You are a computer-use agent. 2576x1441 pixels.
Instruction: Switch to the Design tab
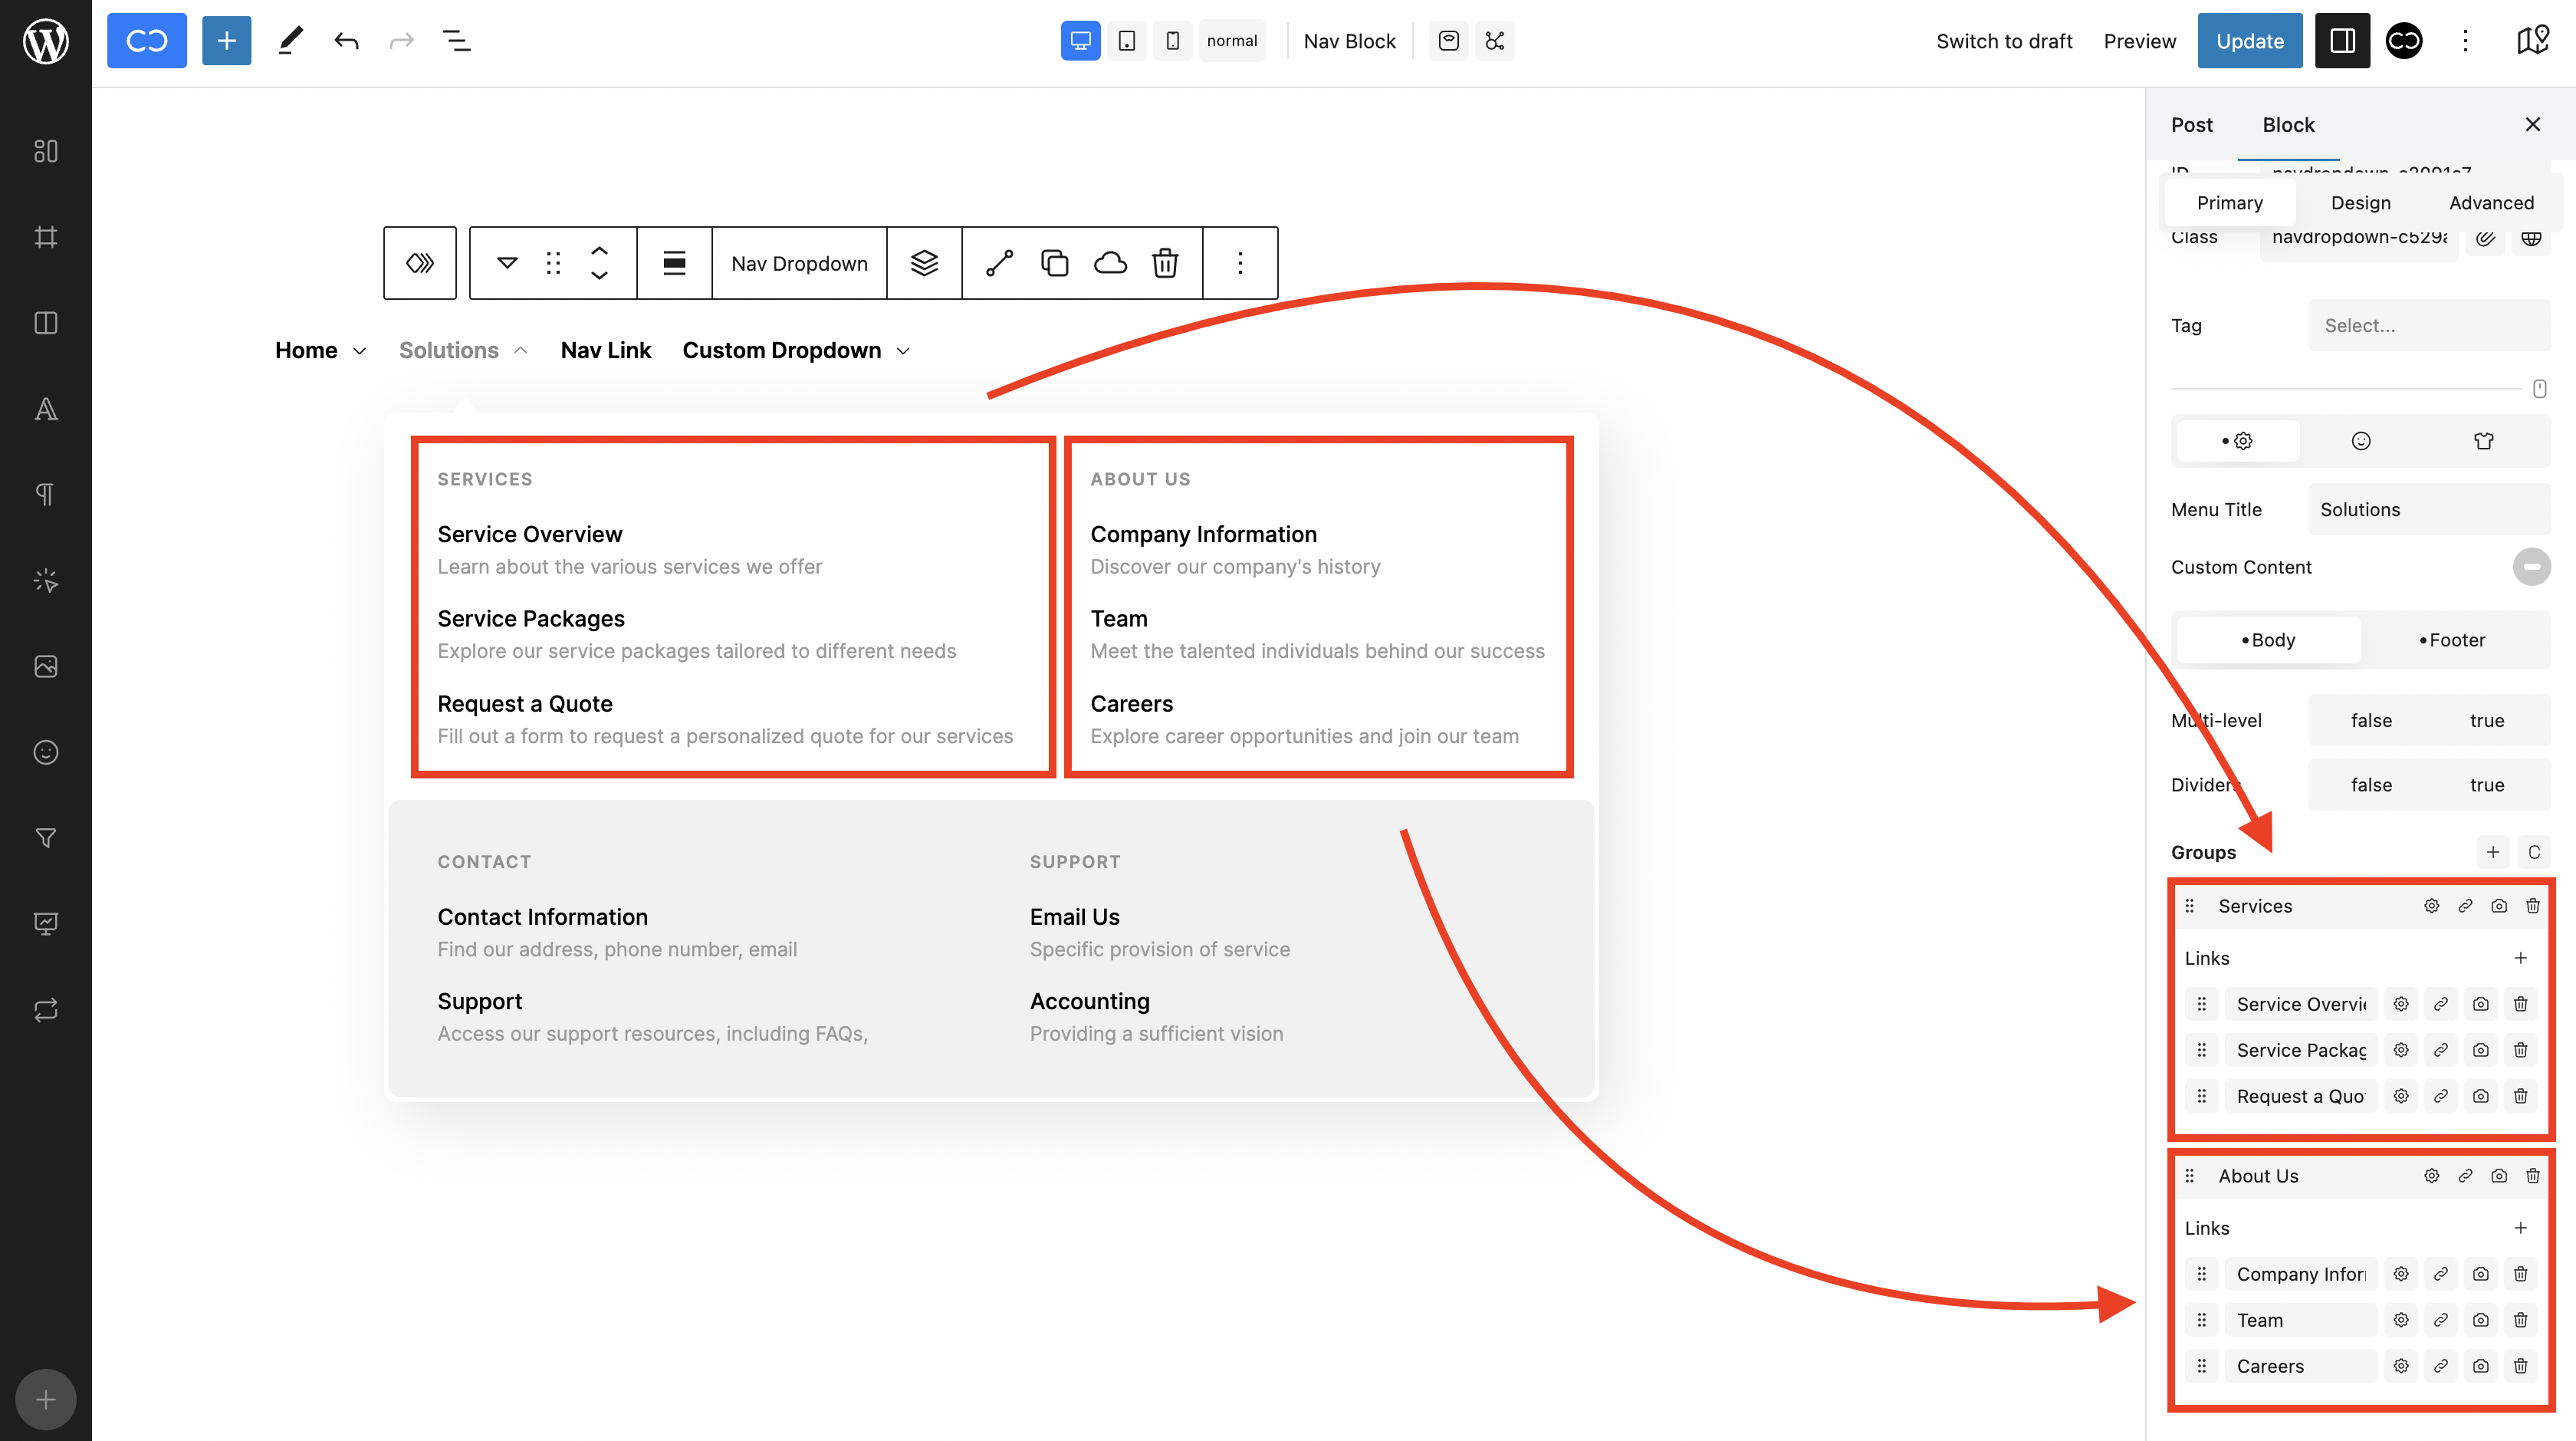pyautogui.click(x=2360, y=203)
